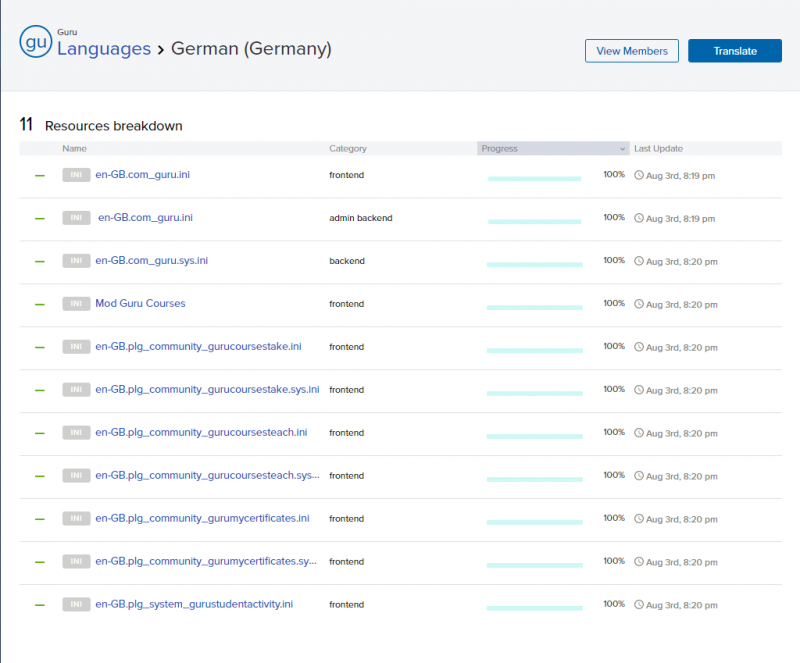Click the clock icon for en-GB.plg_community_gurumycertificates.ini
This screenshot has height=663, width=800.
click(639, 518)
